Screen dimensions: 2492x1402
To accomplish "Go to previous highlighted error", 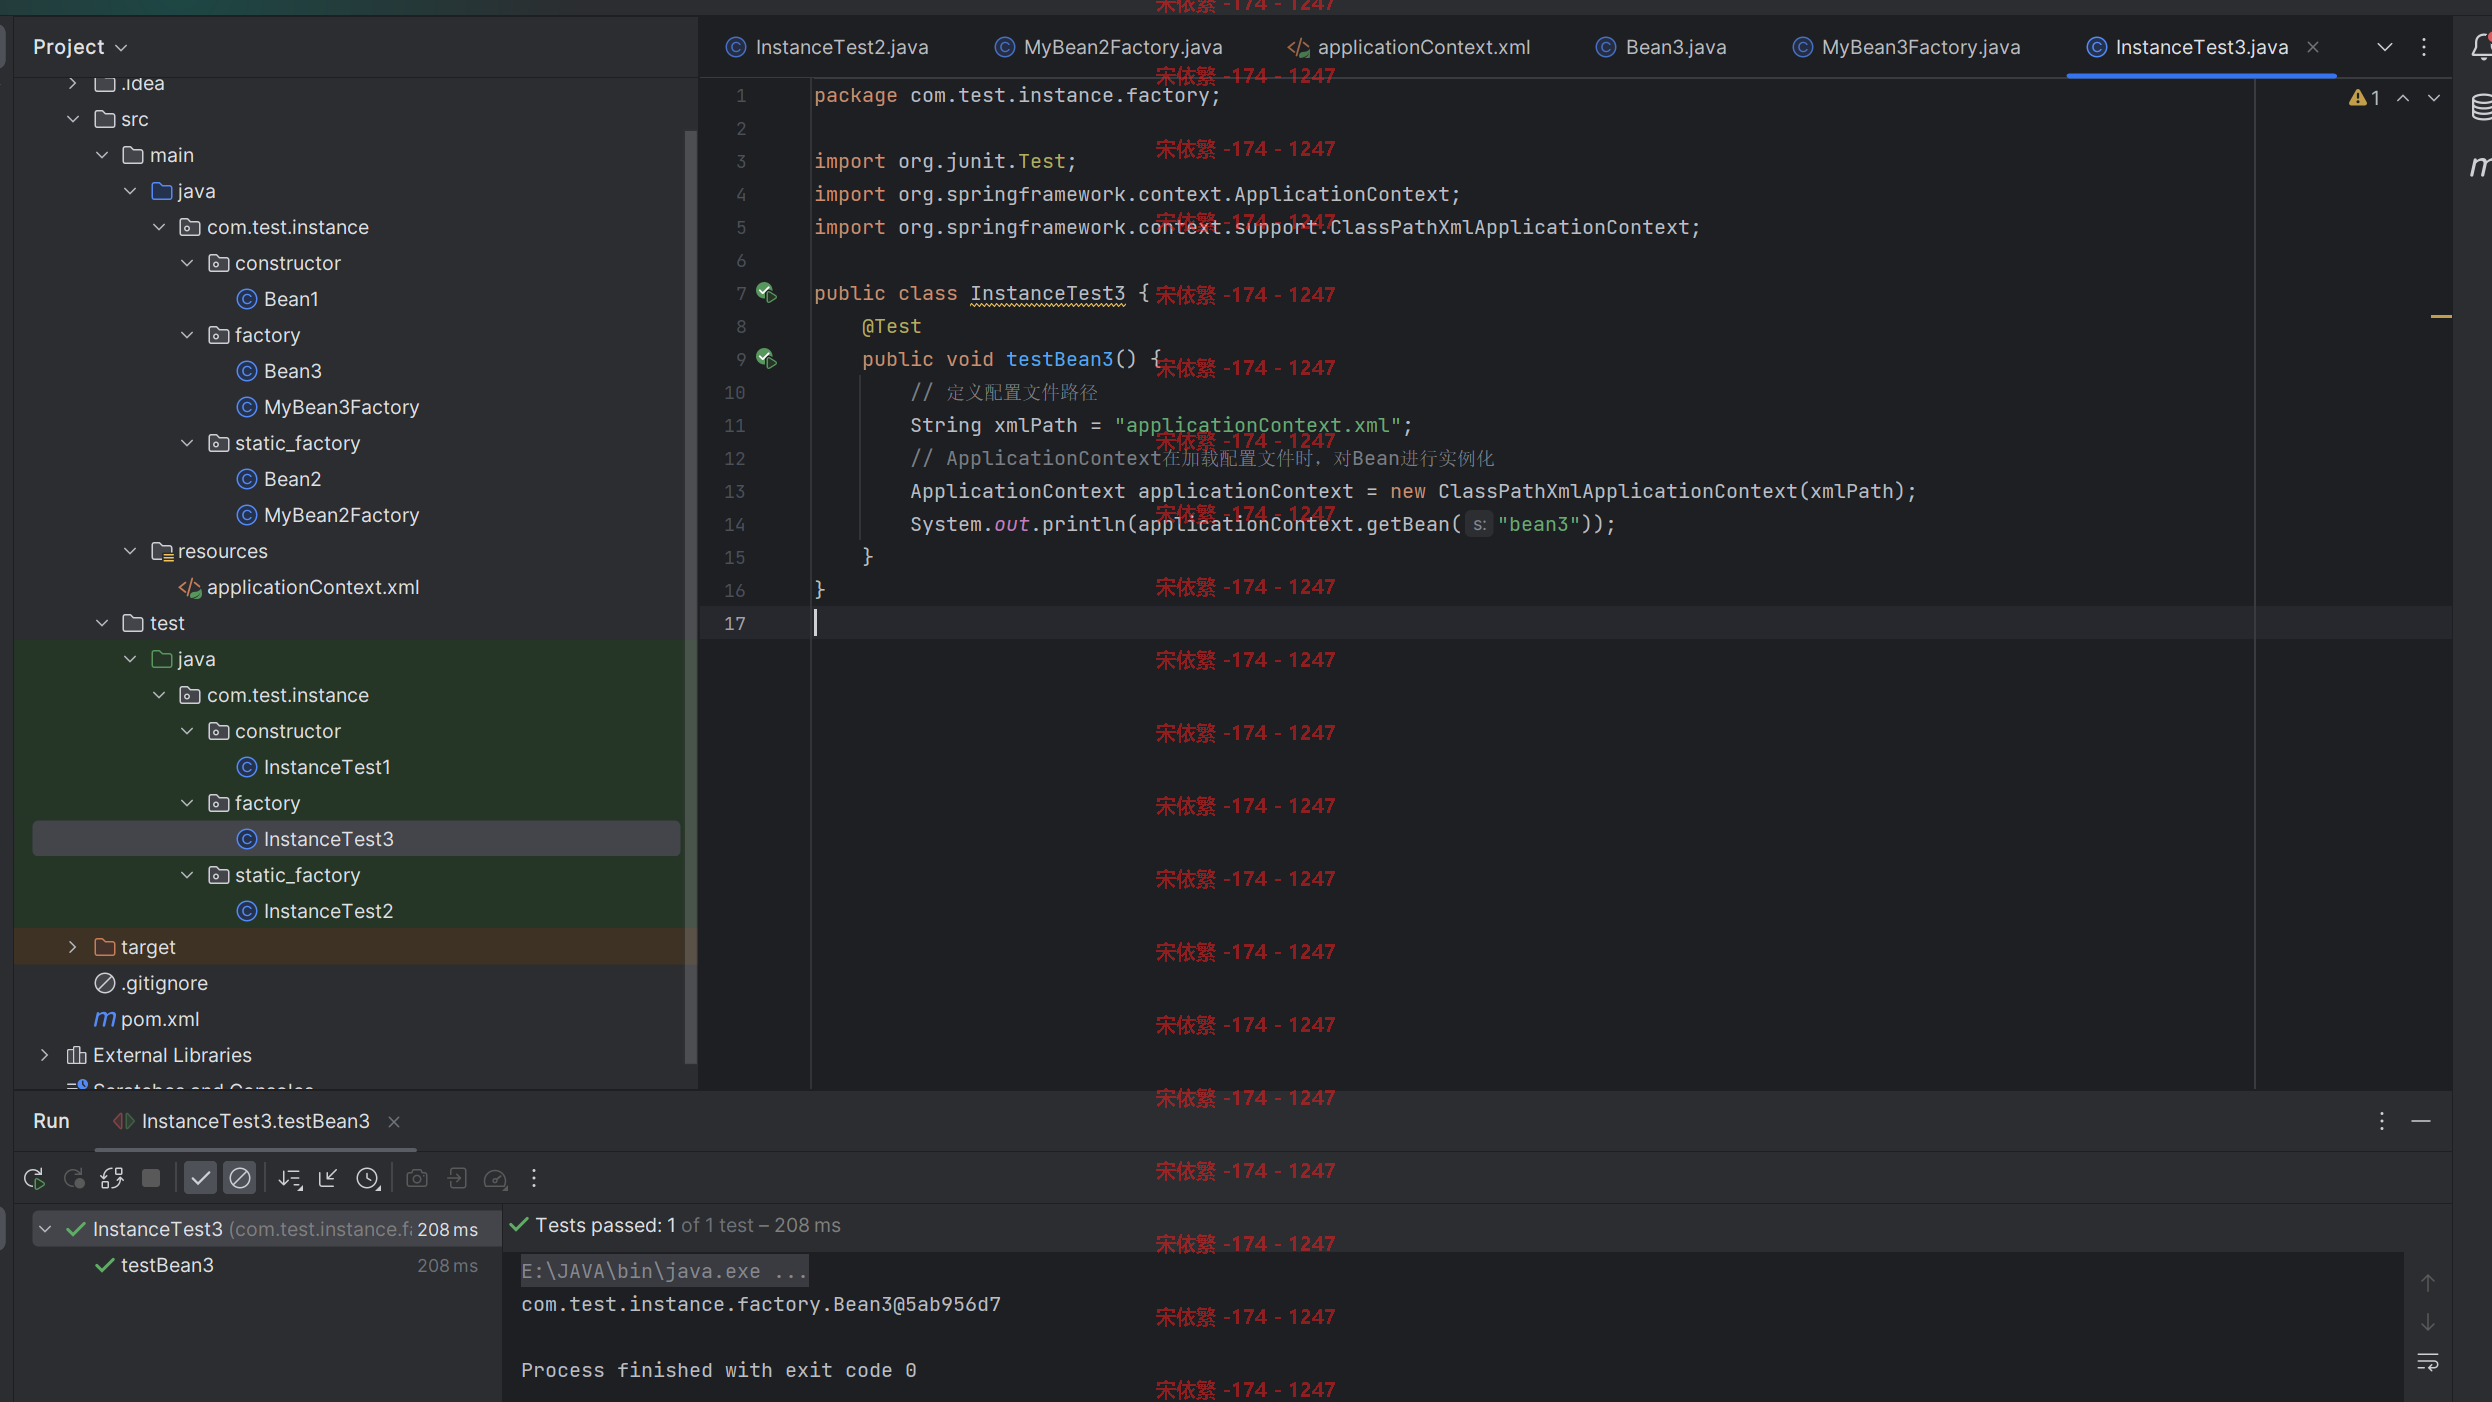I will [x=2403, y=97].
